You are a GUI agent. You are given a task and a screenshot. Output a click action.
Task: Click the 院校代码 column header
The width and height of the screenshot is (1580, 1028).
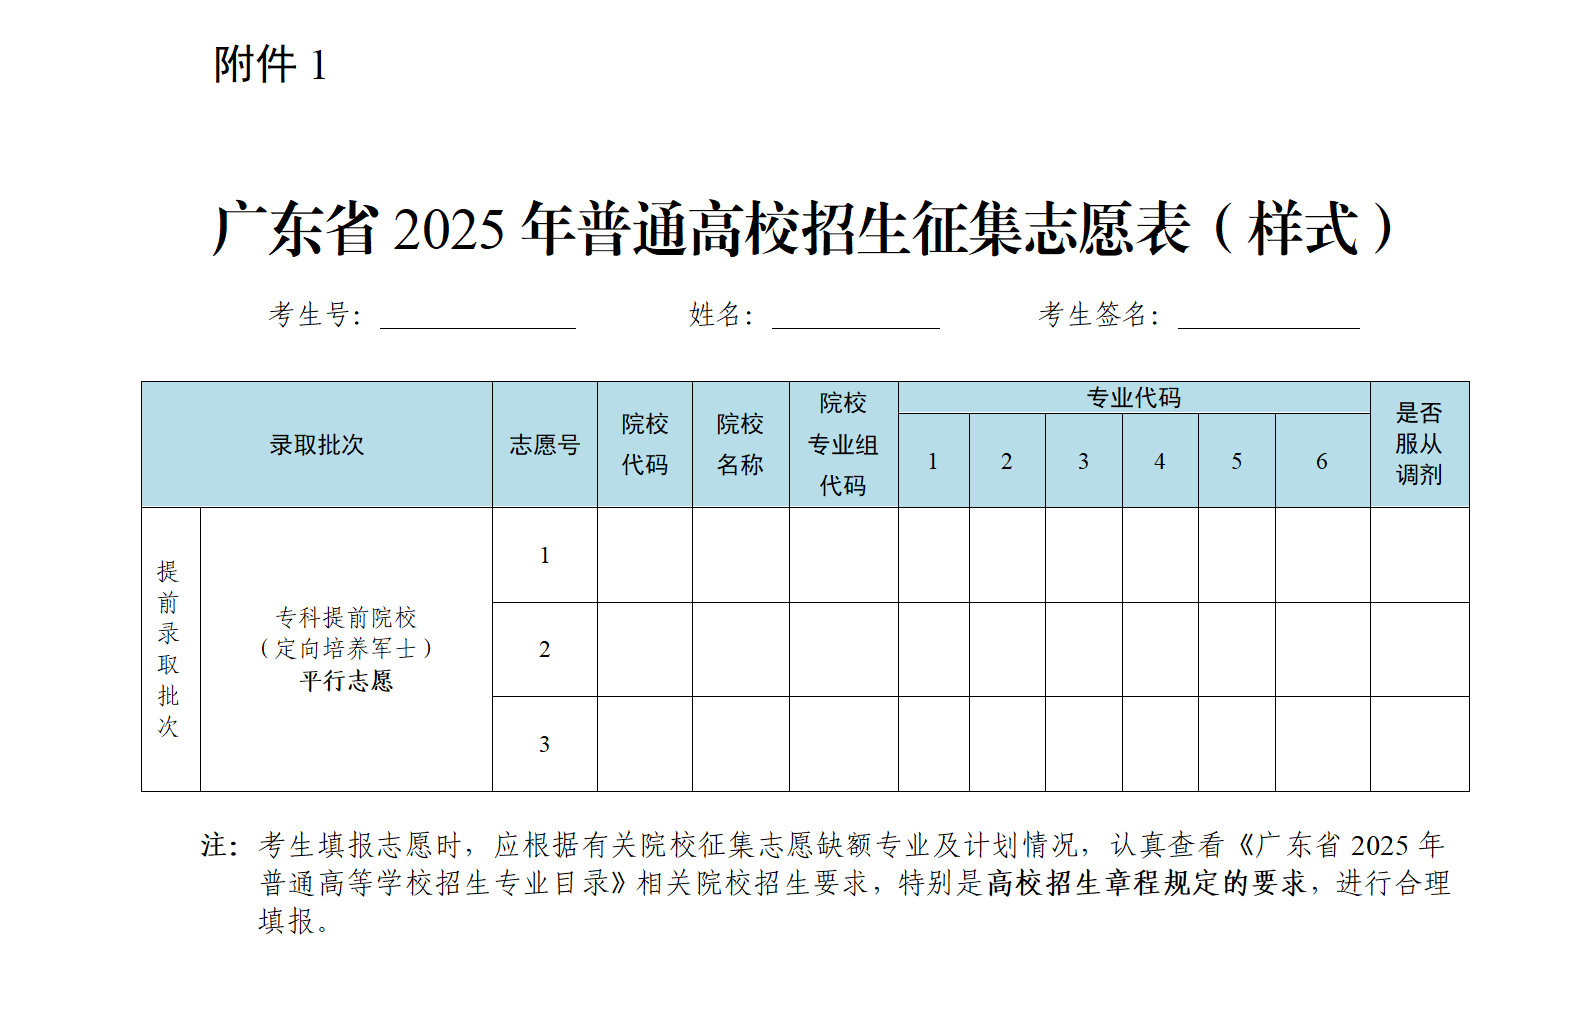645,445
